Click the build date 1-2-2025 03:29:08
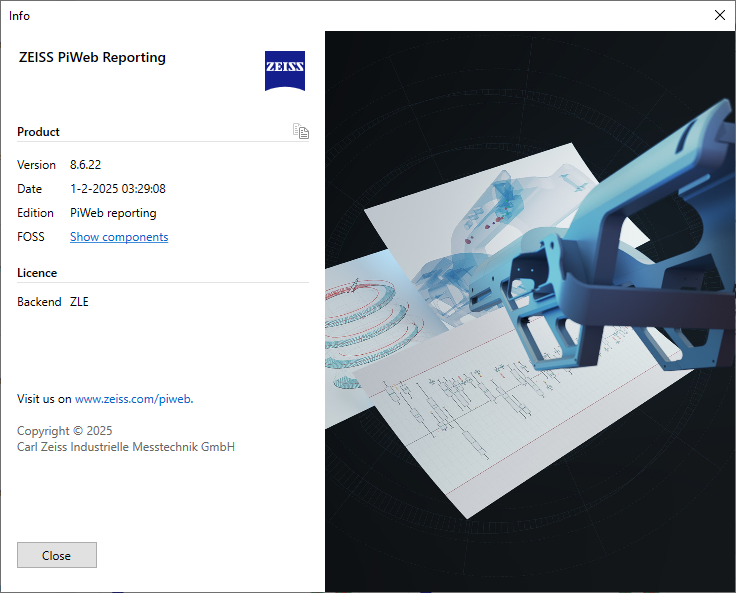The image size is (736, 593). point(117,188)
